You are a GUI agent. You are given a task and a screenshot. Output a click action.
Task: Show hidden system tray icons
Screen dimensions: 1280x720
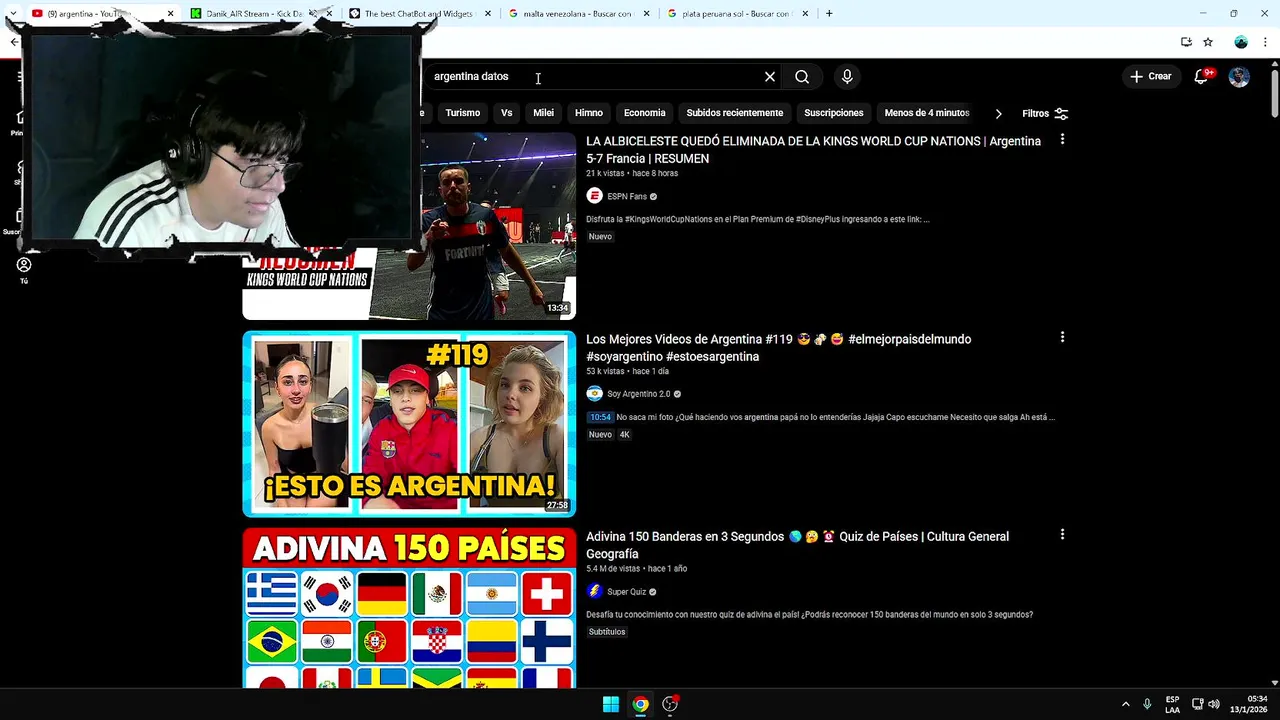coord(1125,704)
